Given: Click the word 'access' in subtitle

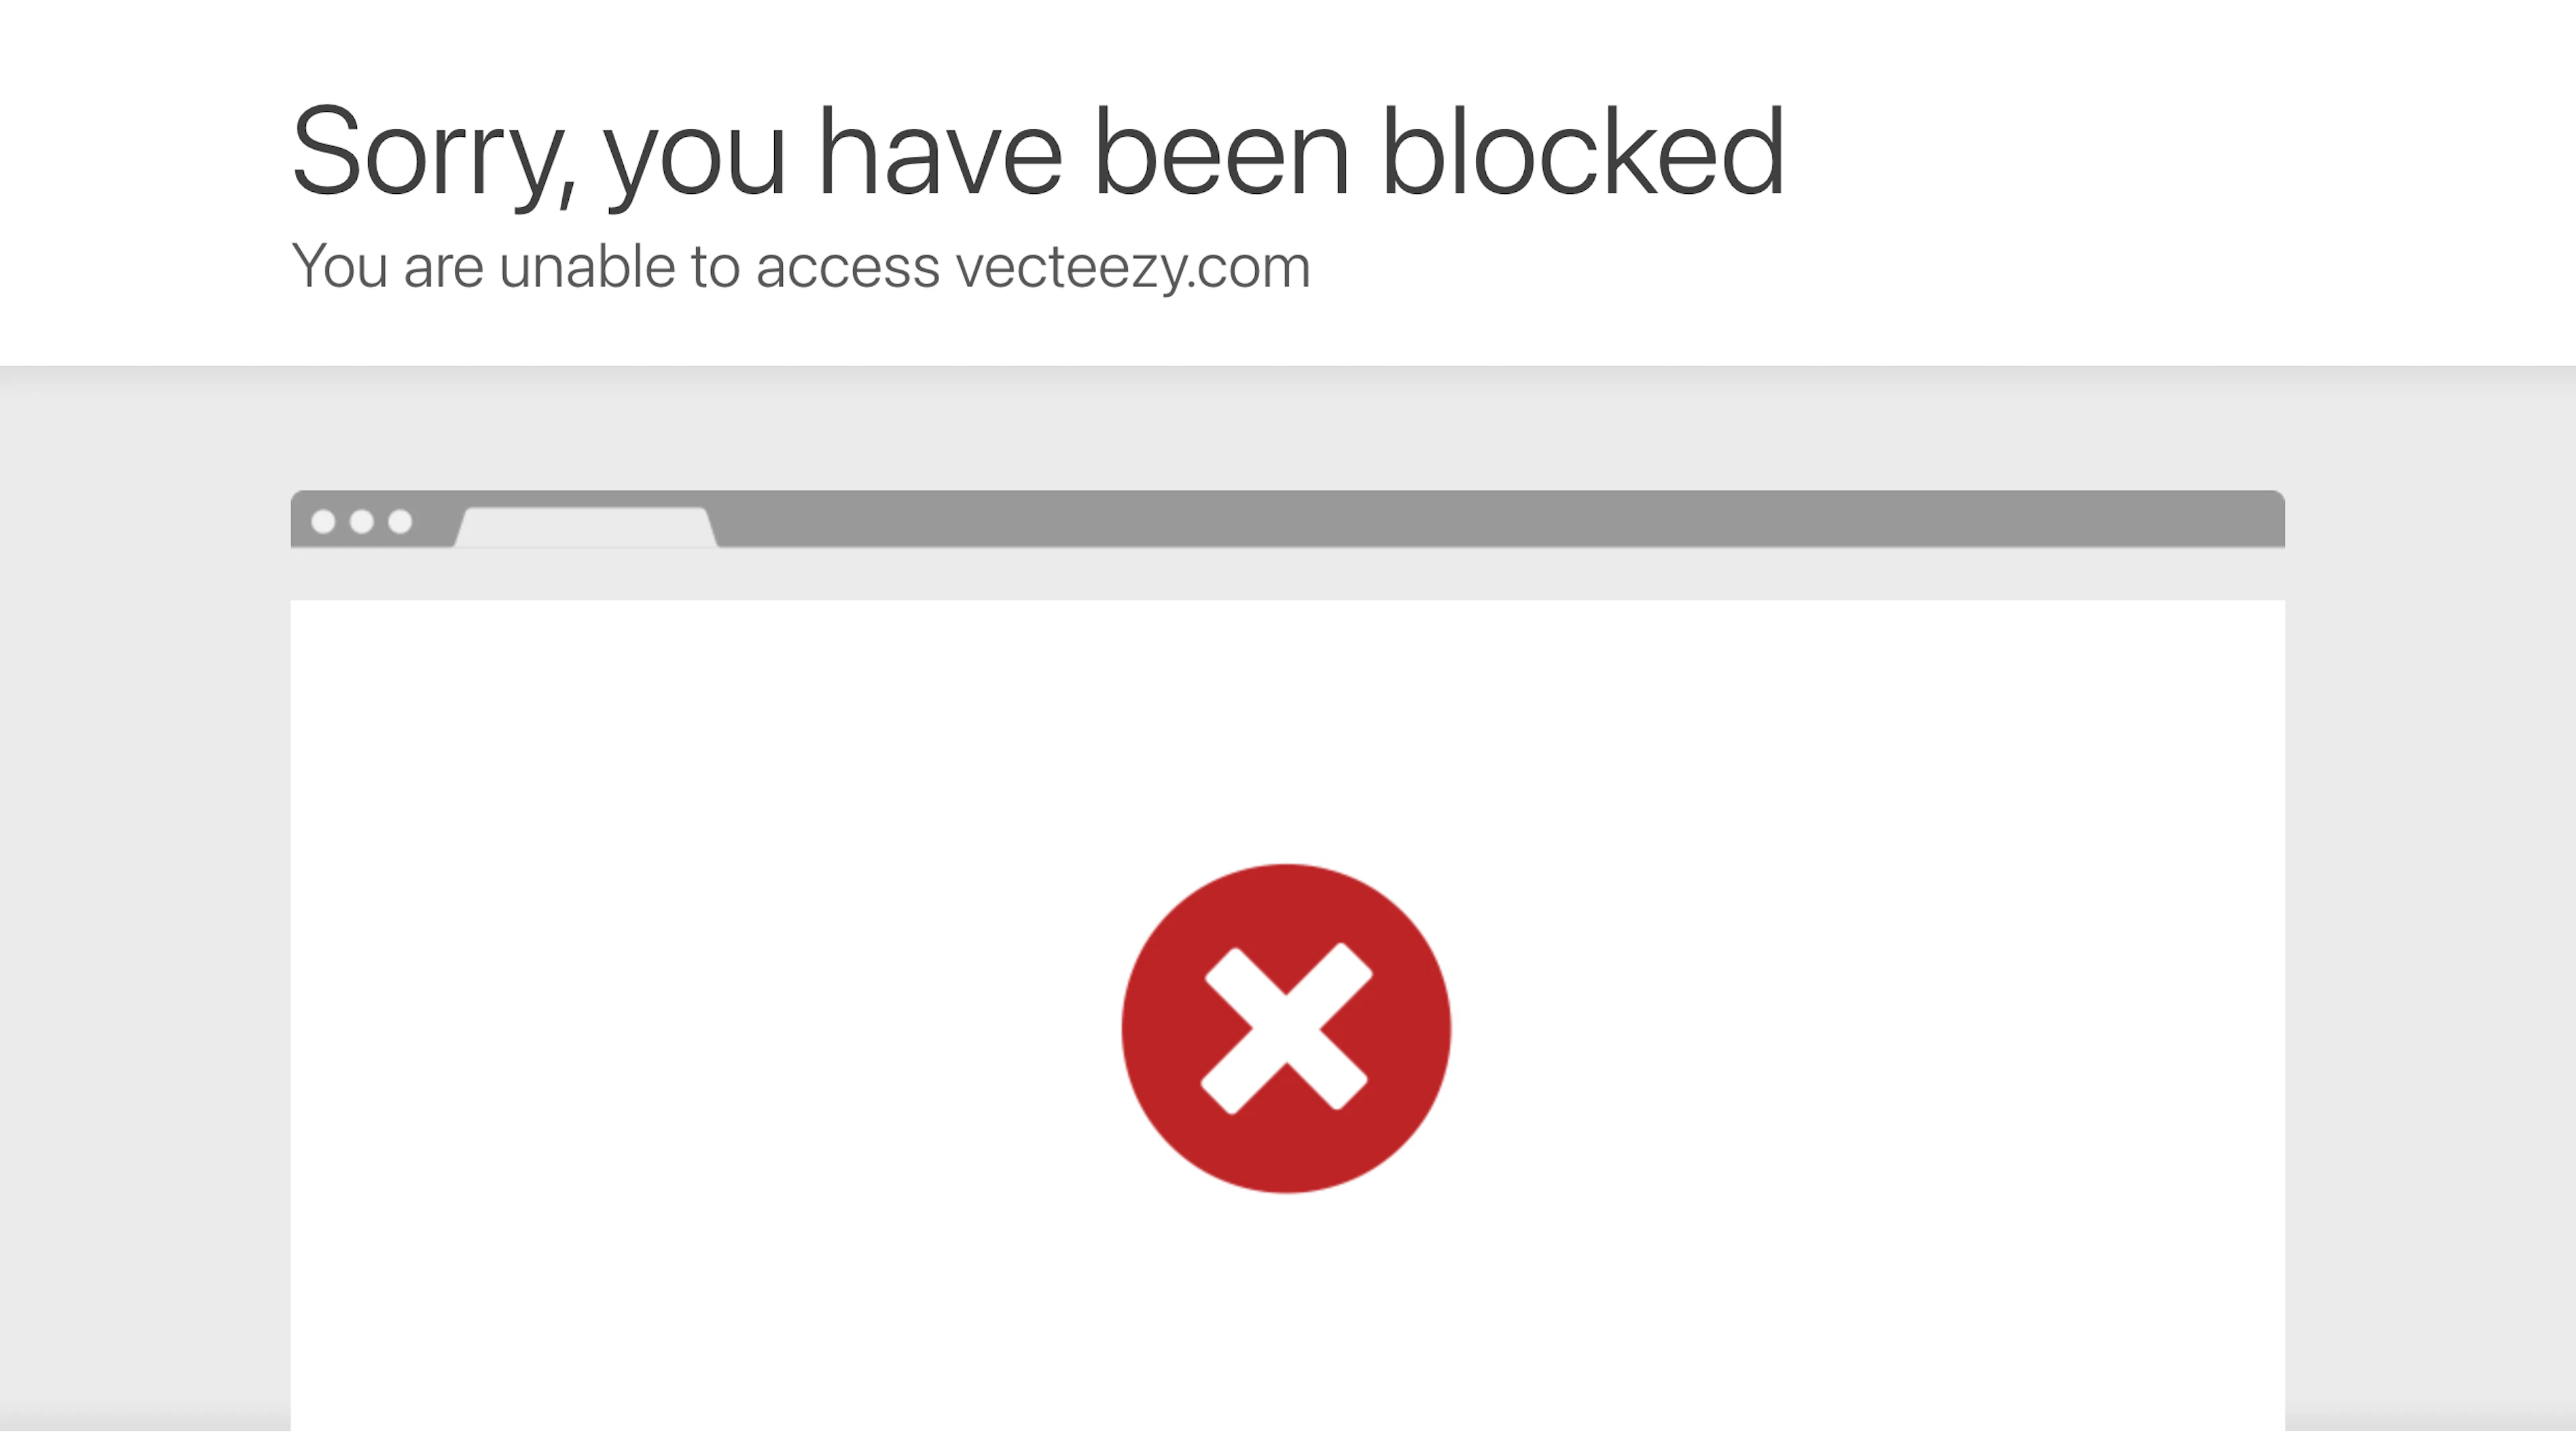Looking at the screenshot, I should point(848,269).
